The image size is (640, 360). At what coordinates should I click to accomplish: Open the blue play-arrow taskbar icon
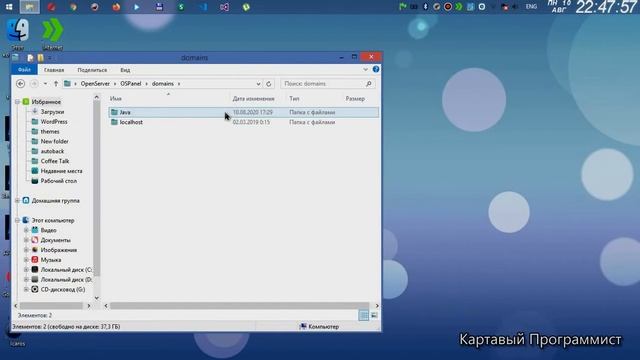[137, 7]
